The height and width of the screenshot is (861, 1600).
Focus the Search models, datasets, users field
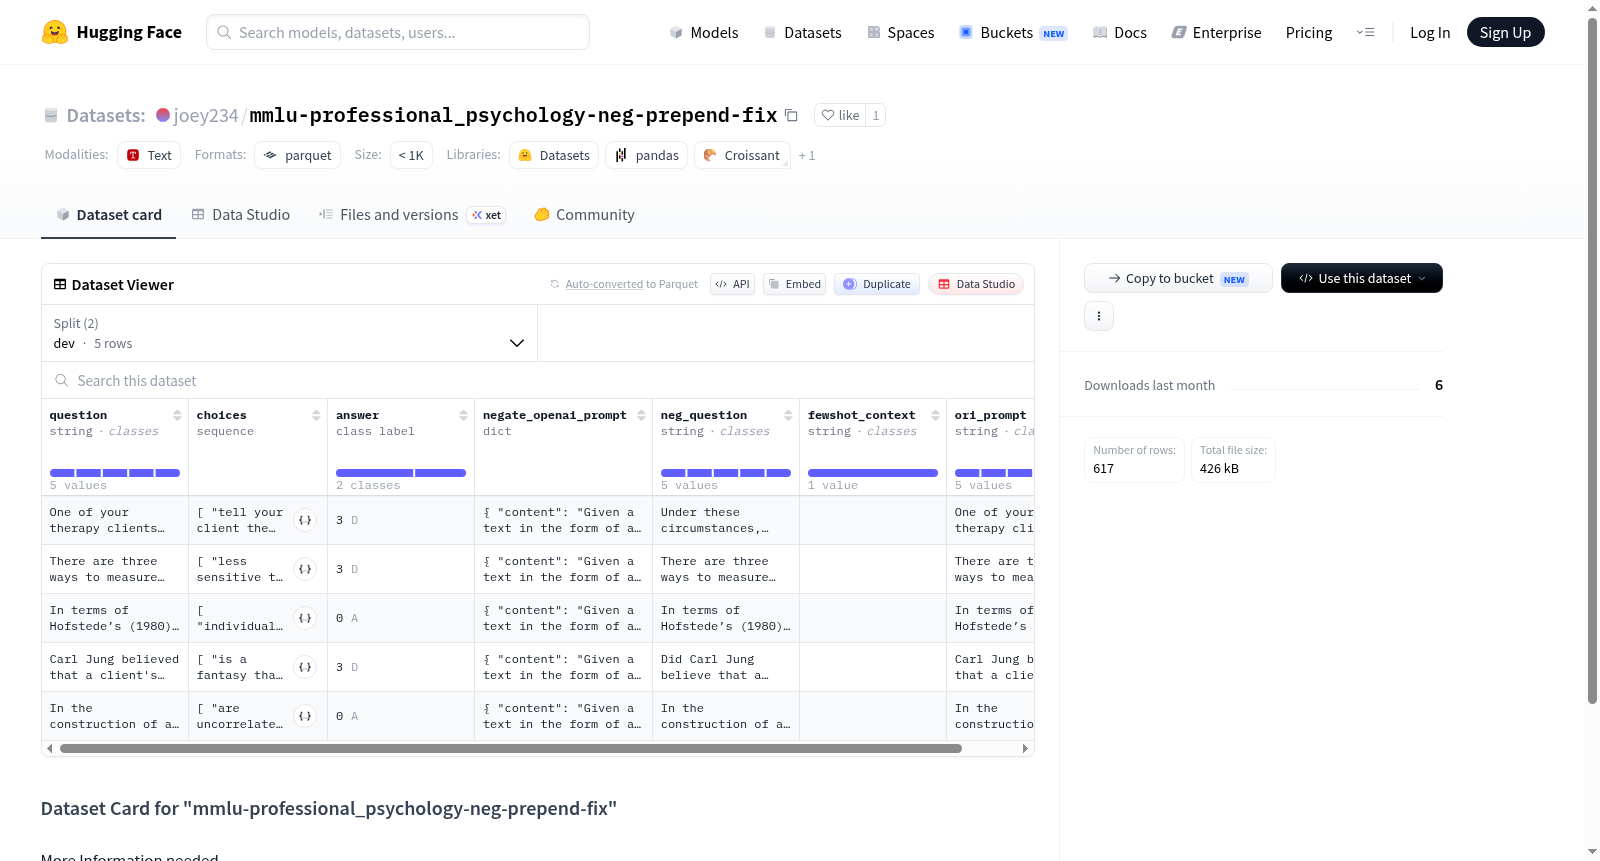click(398, 32)
